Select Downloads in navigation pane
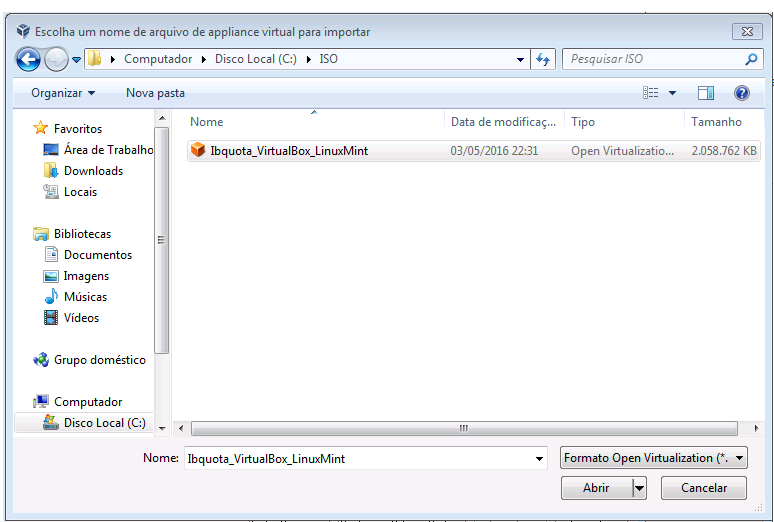 pos(93,171)
